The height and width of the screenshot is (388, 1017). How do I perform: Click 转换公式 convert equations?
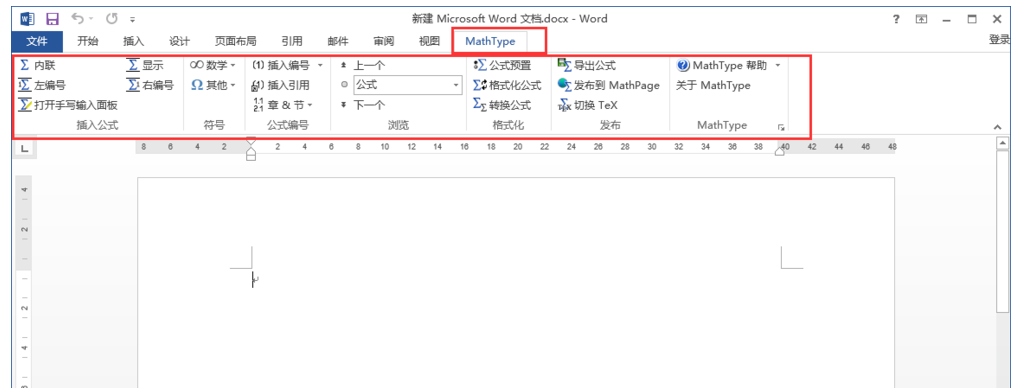pyautogui.click(x=503, y=105)
